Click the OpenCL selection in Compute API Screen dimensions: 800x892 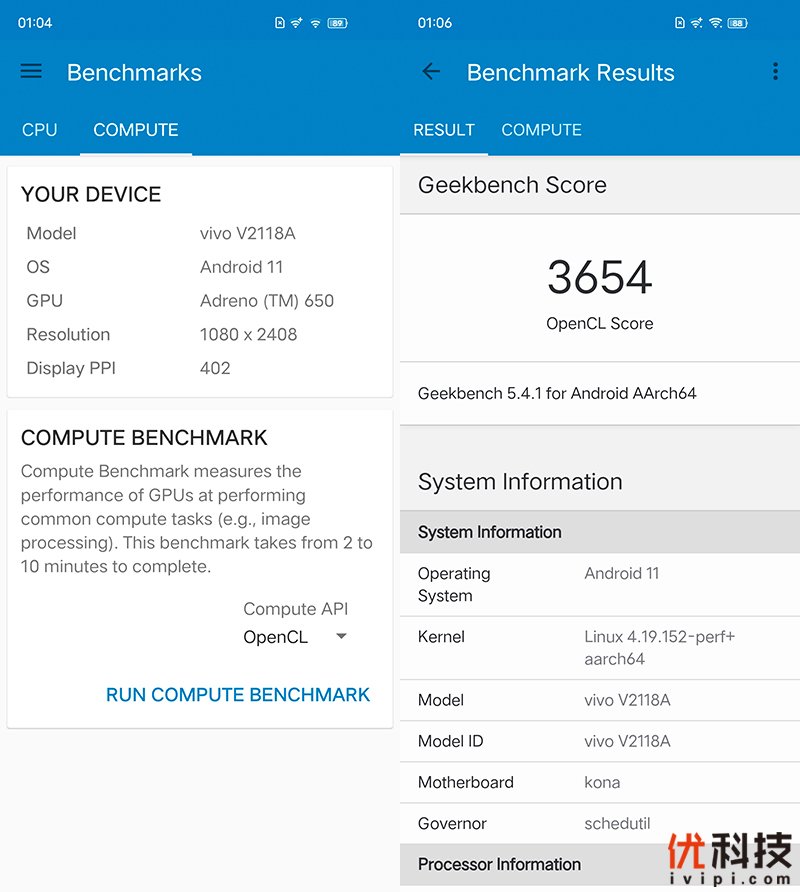click(276, 637)
